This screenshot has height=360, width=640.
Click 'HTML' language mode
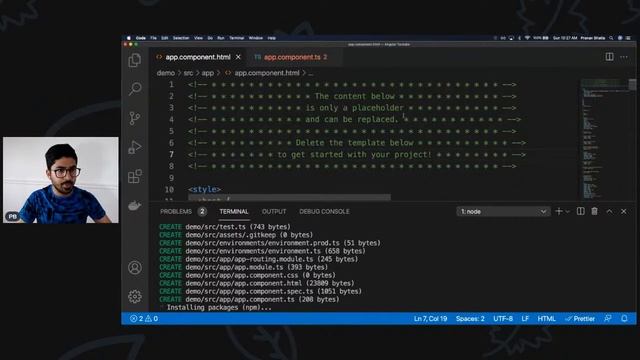click(x=547, y=318)
